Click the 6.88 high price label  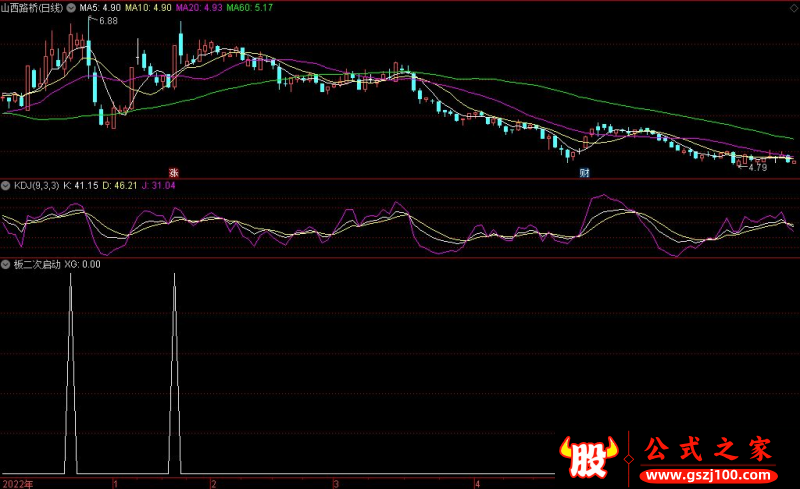click(107, 21)
